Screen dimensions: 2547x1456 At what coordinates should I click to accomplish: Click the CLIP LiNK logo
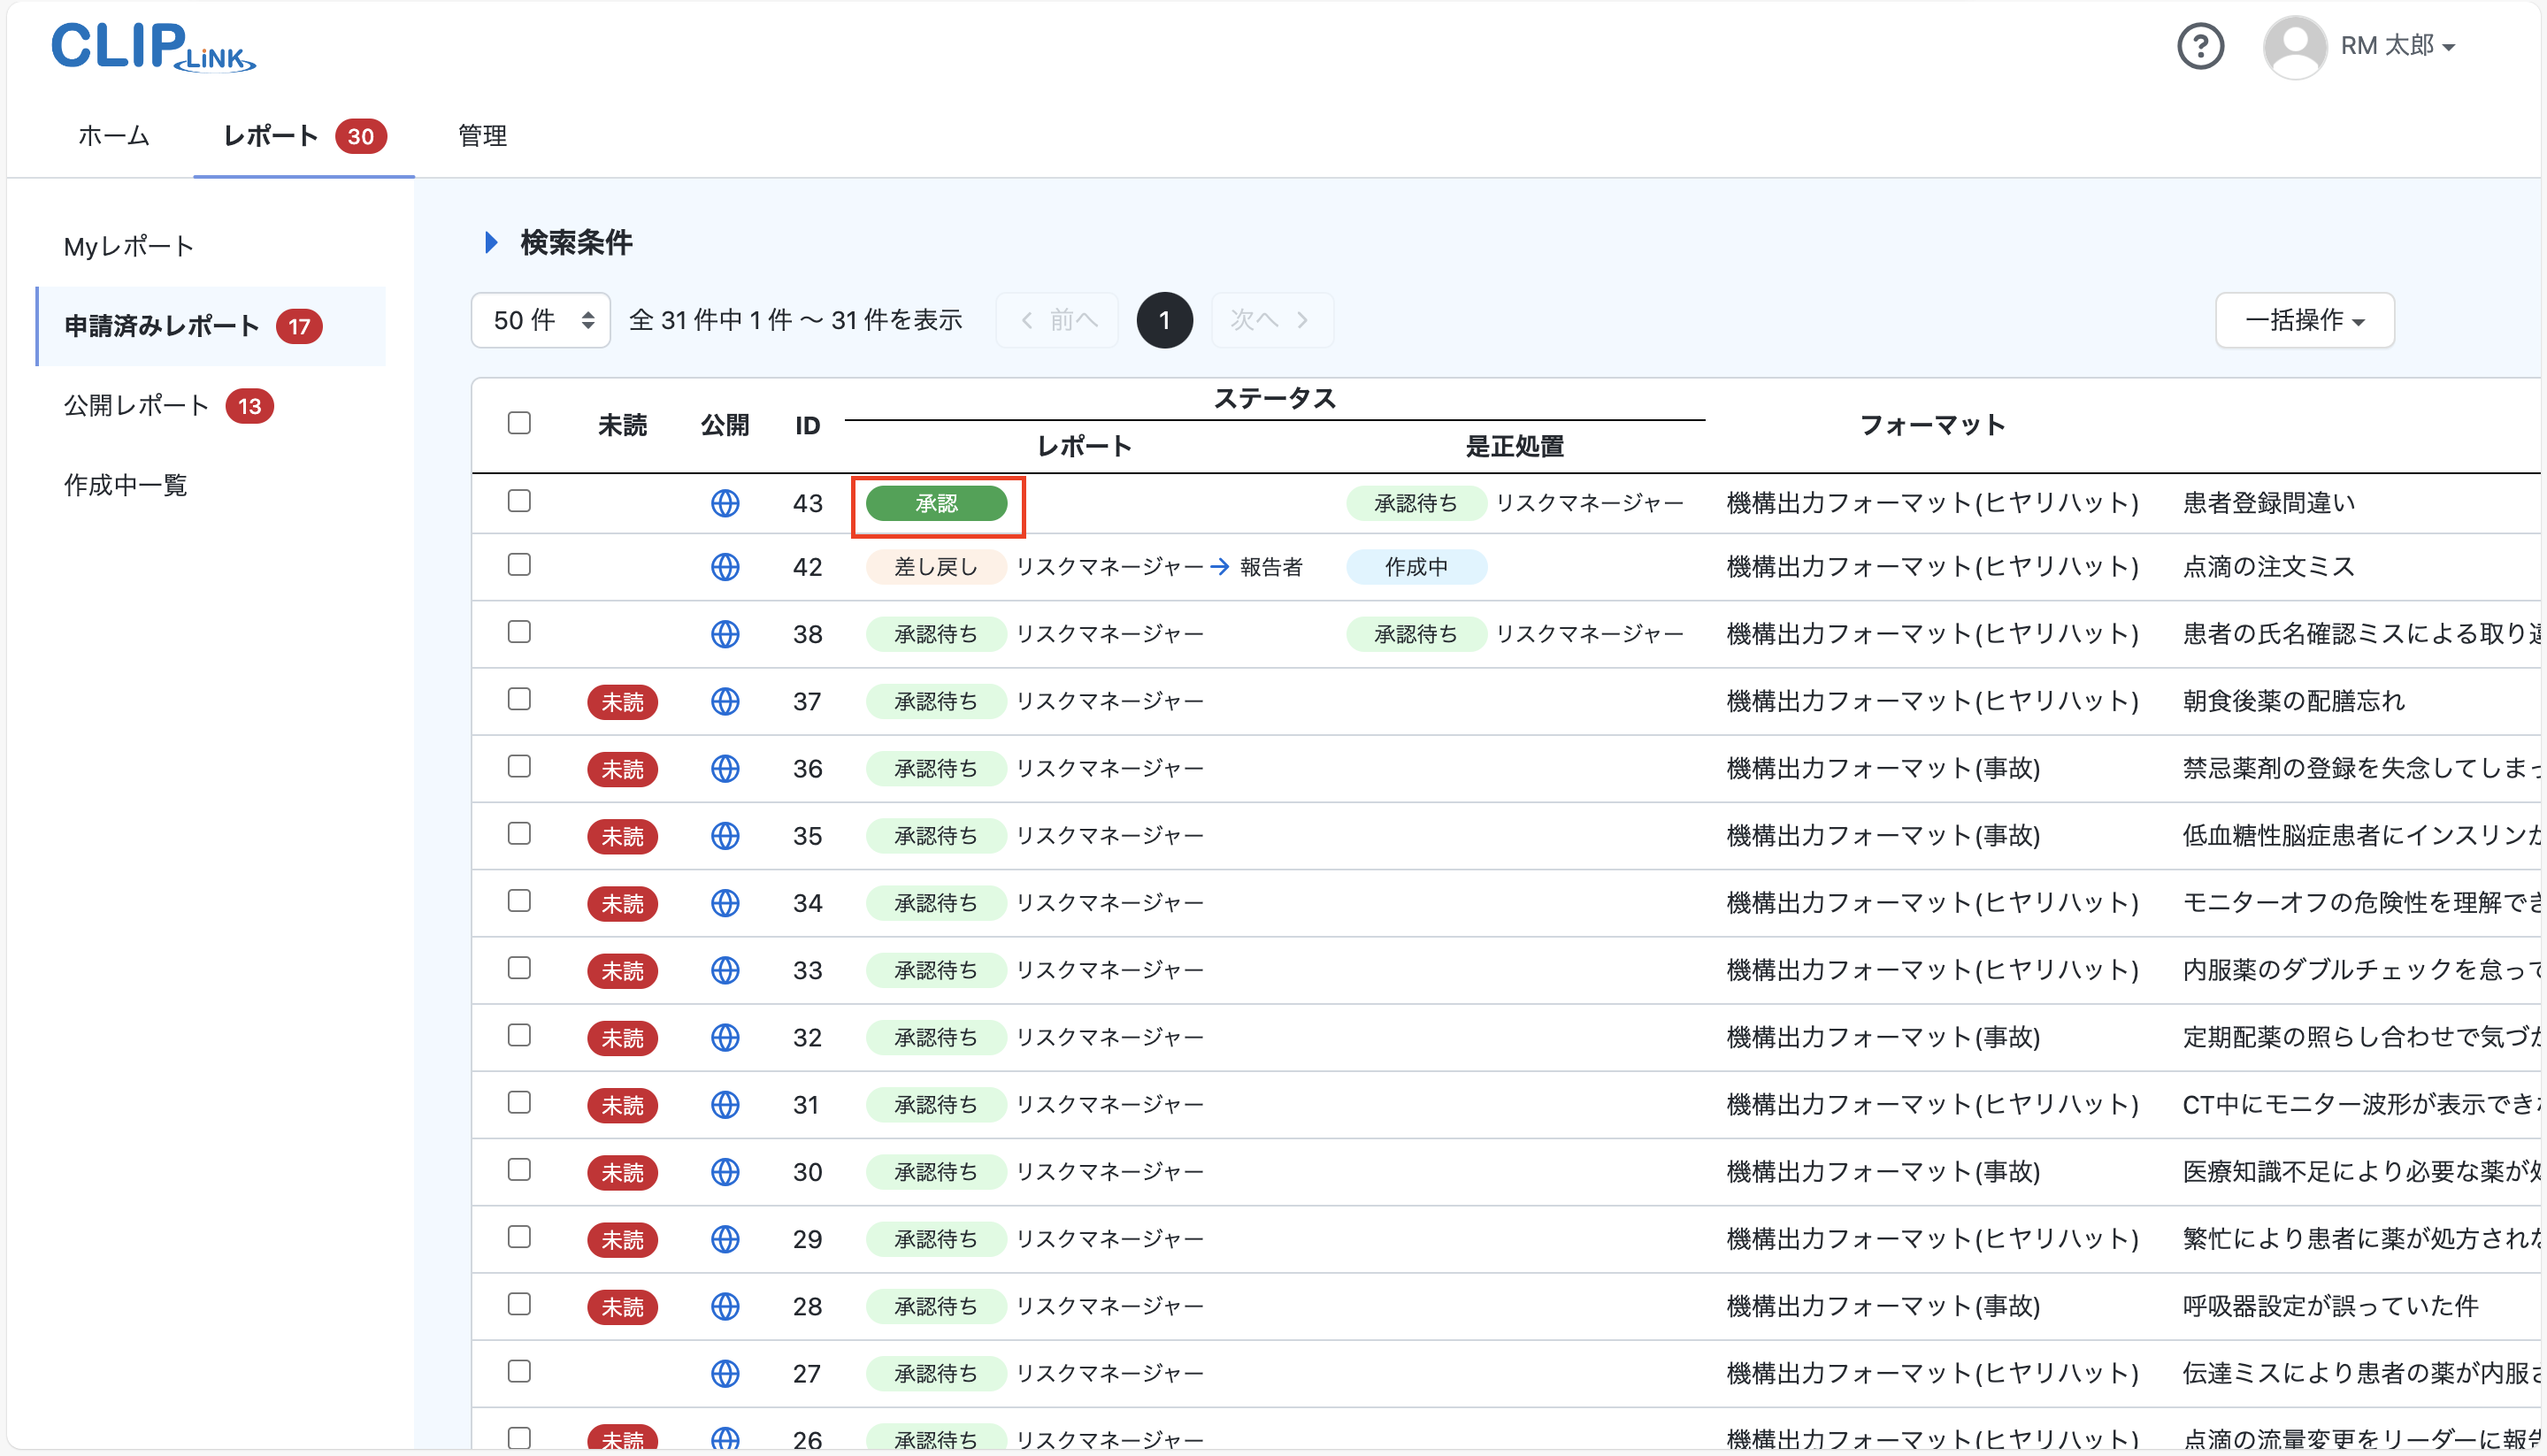[x=152, y=47]
